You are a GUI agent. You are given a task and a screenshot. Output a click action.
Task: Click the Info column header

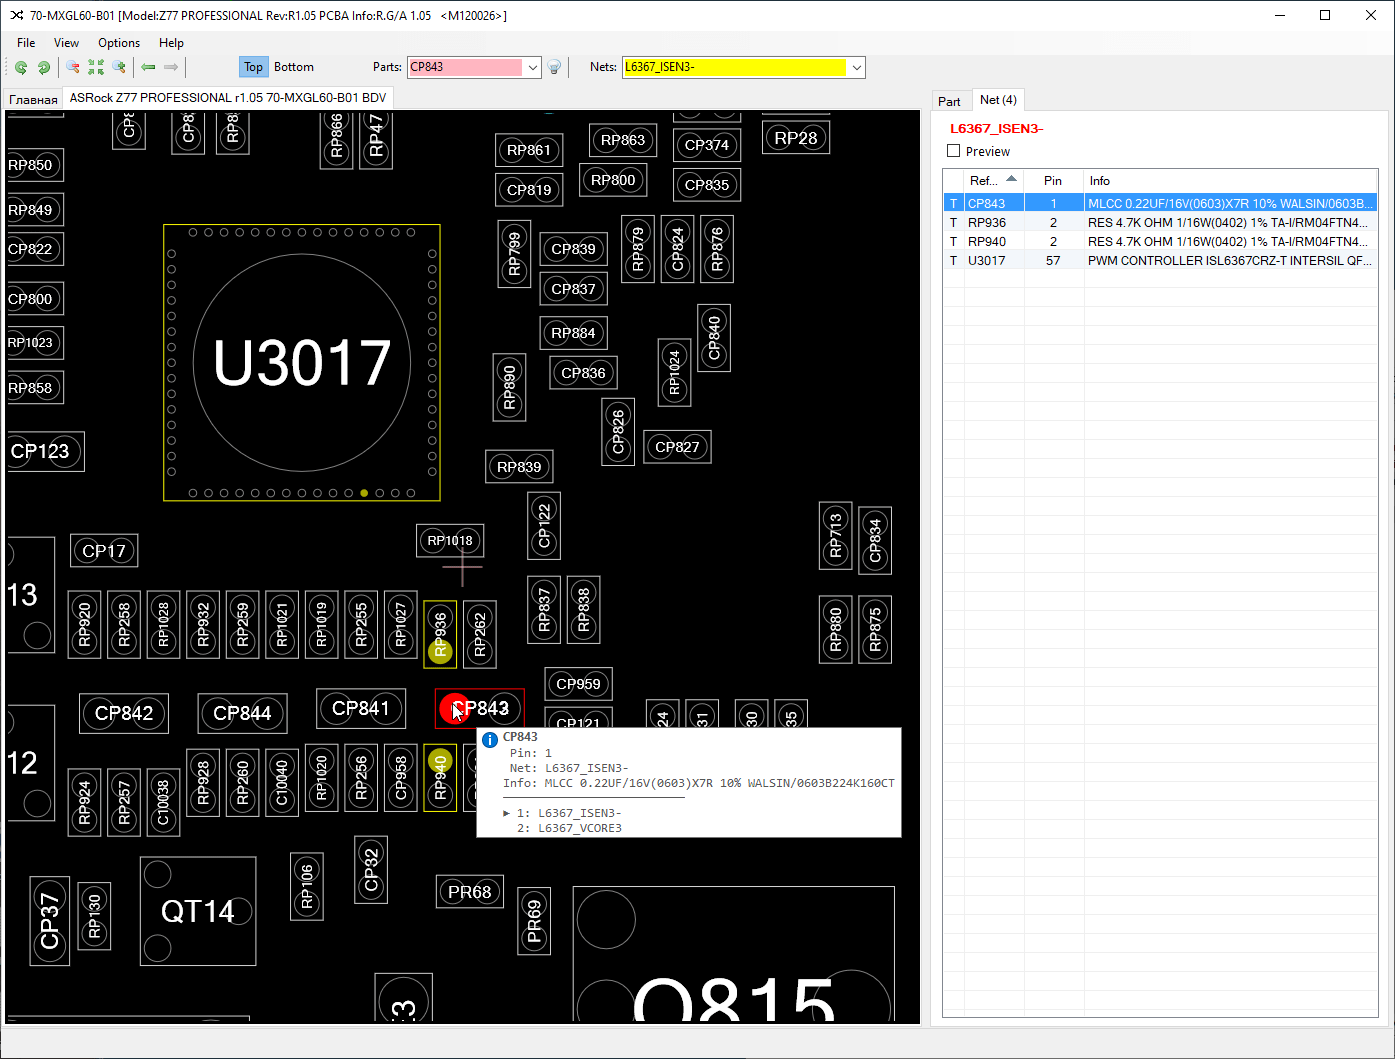[1230, 181]
